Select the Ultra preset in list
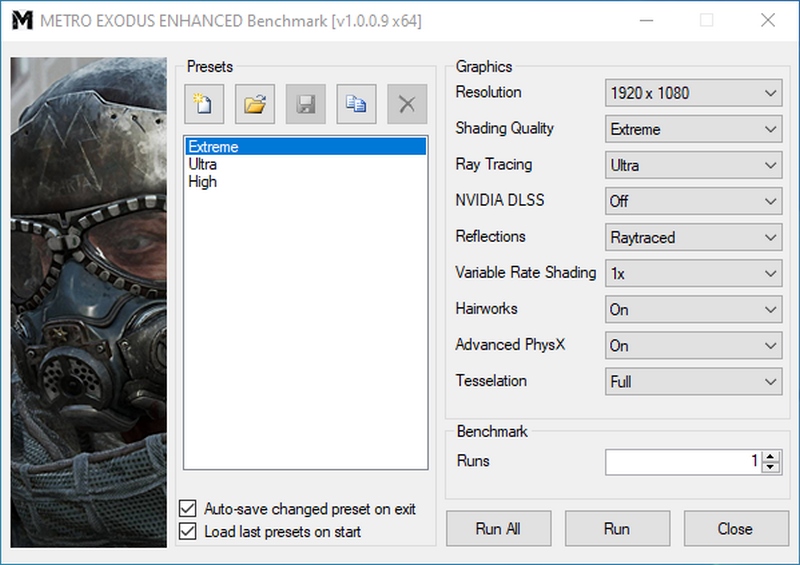The image size is (800, 565). coord(203,164)
